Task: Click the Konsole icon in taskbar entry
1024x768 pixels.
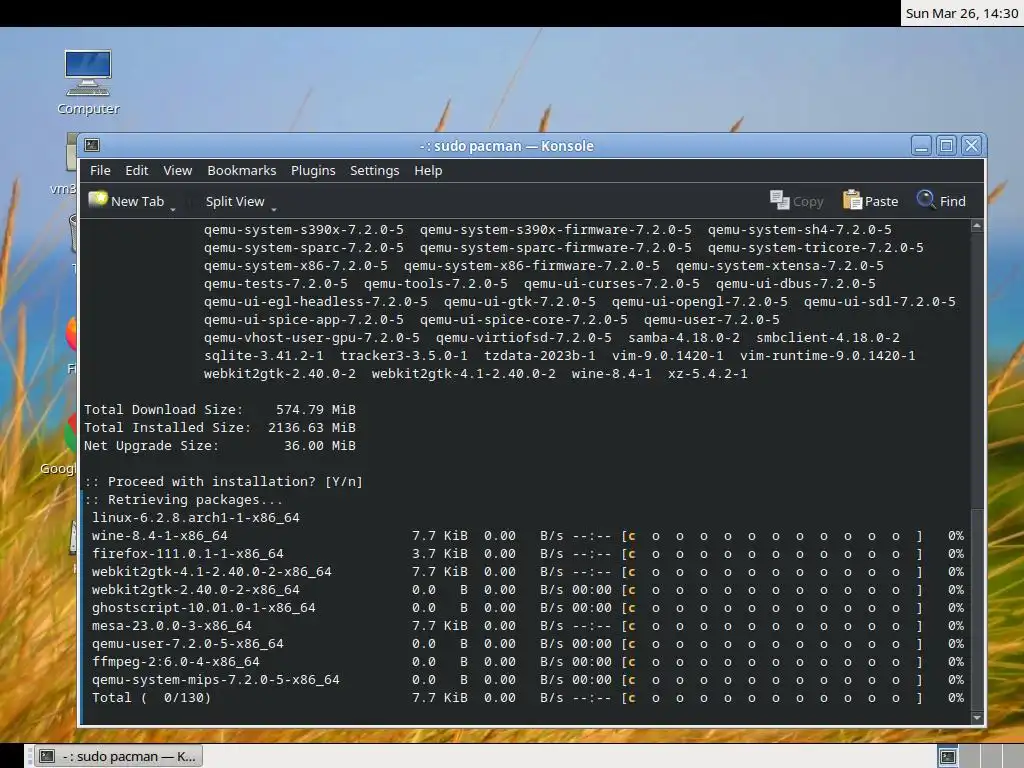Action: (47, 756)
